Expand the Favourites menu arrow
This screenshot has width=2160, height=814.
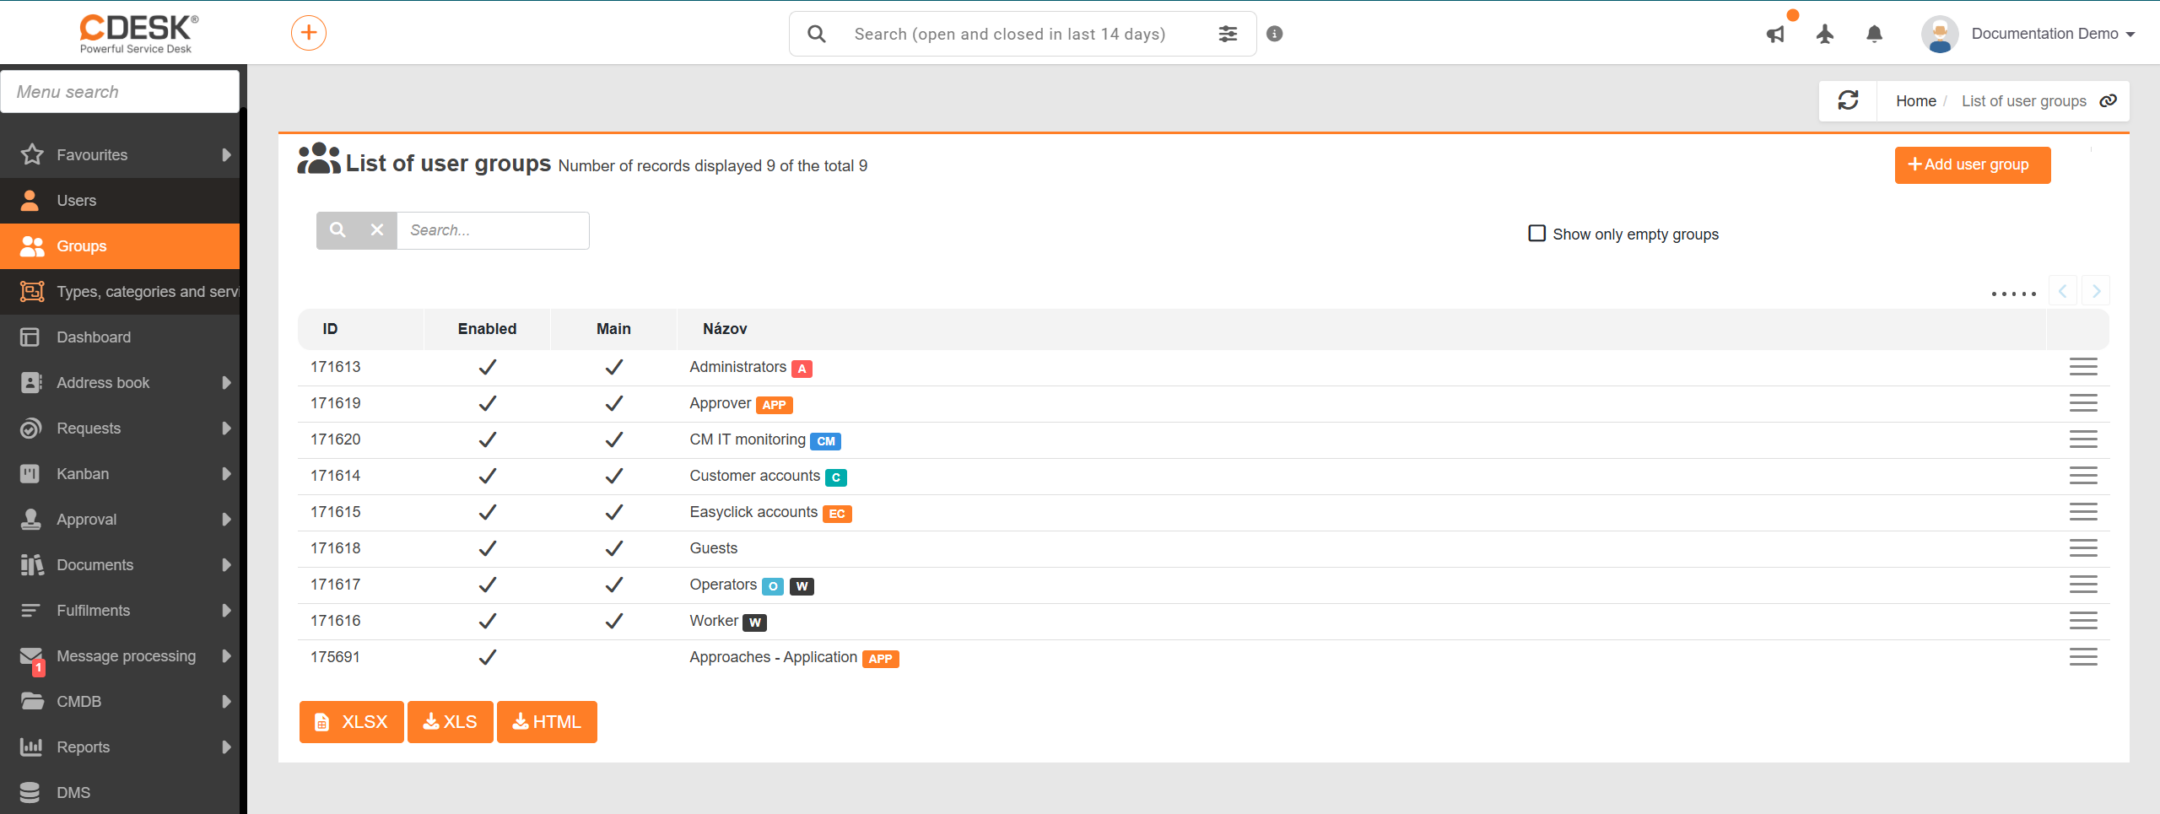click(226, 155)
